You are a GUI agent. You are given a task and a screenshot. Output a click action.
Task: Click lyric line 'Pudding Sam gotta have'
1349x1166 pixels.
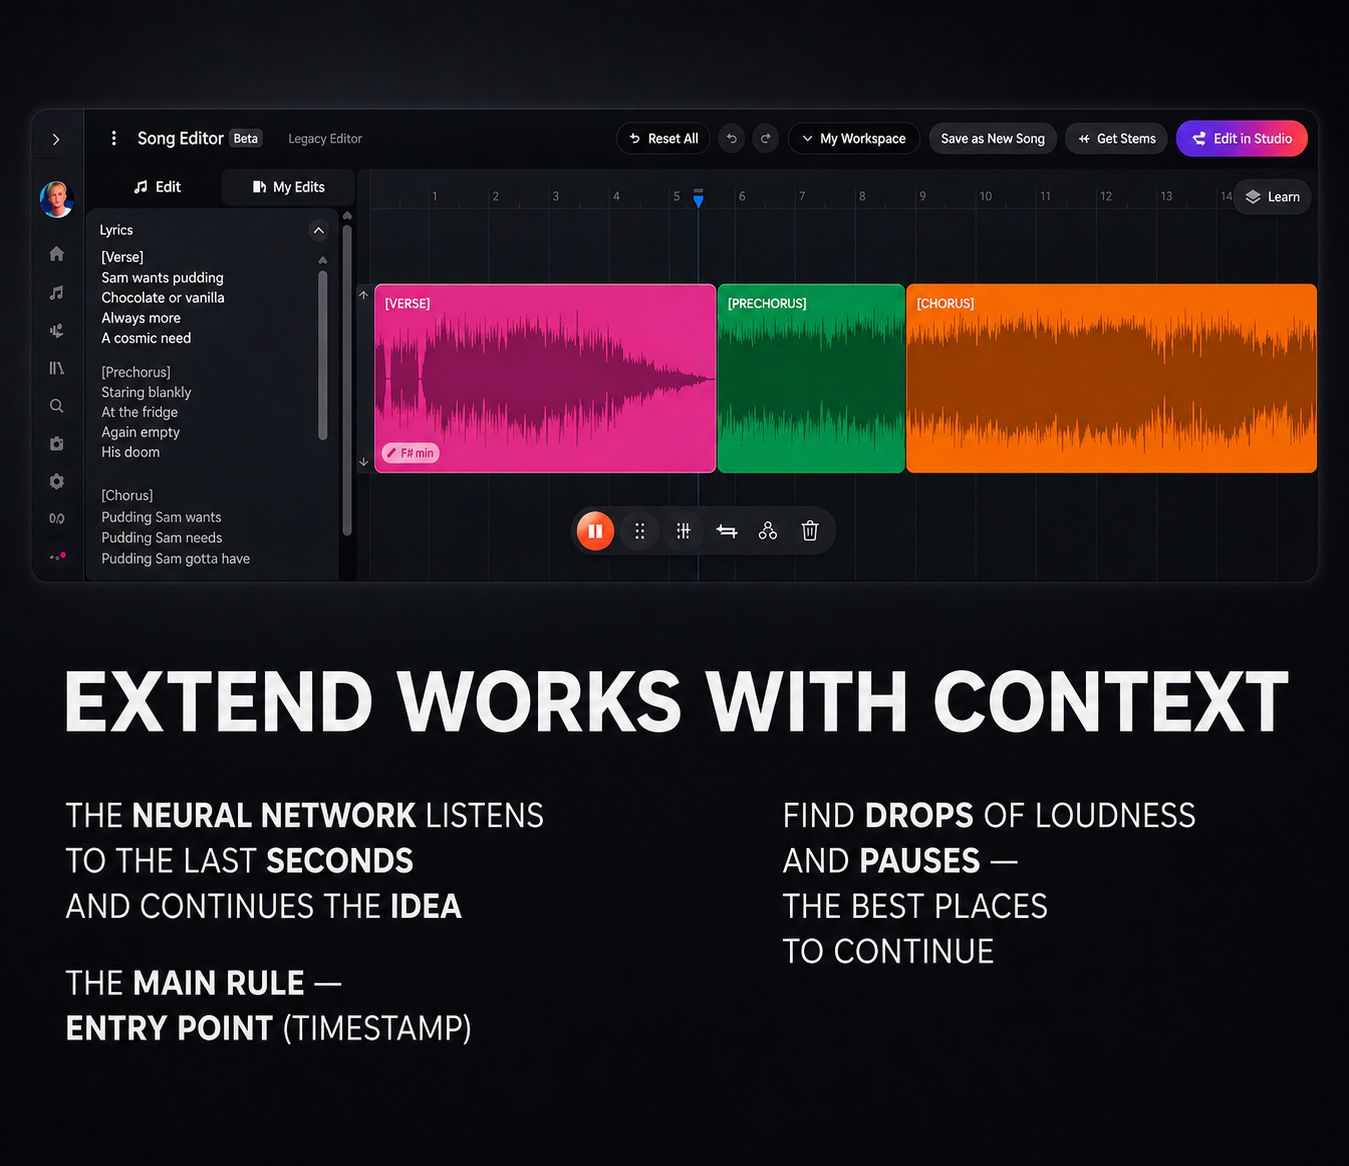[176, 559]
